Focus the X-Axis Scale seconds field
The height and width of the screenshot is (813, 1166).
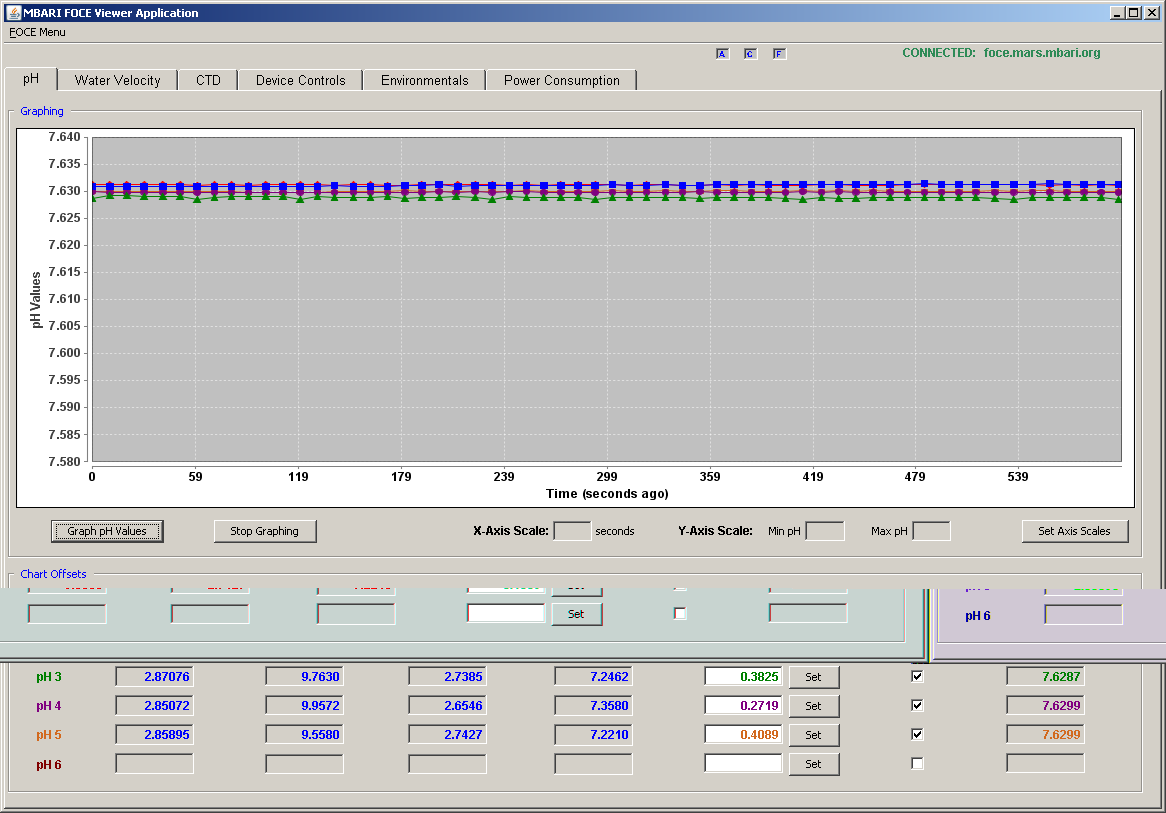573,531
